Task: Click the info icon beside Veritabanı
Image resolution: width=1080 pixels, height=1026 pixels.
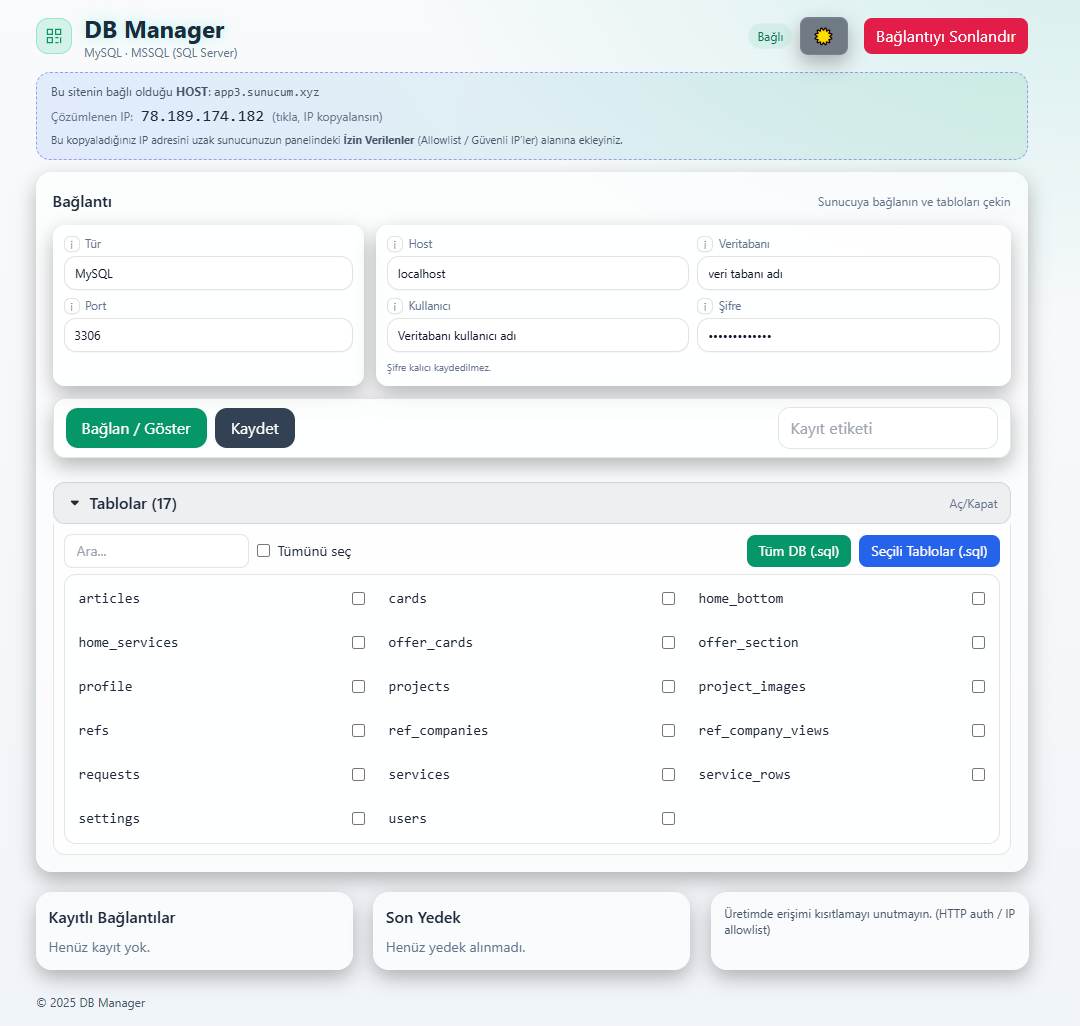Action: [x=705, y=244]
